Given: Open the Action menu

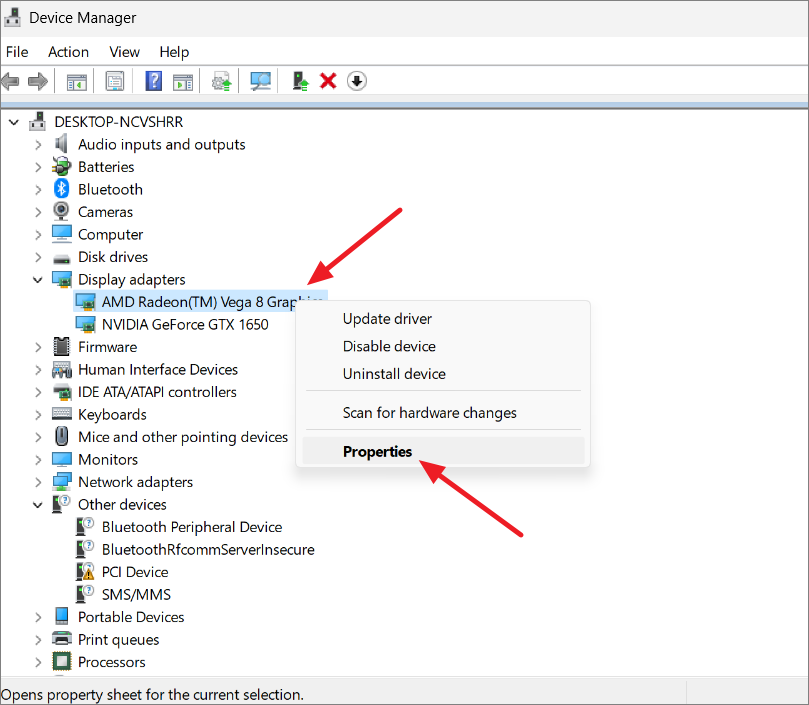Looking at the screenshot, I should point(68,52).
